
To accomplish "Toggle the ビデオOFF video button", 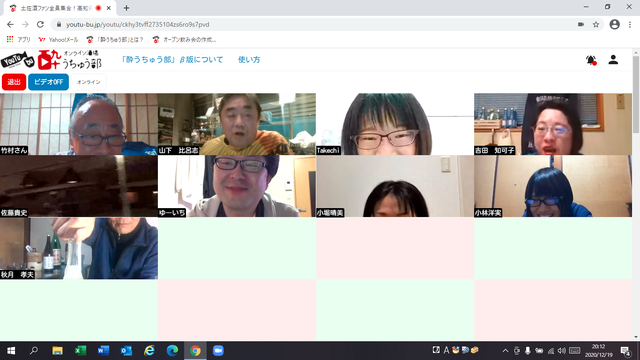I will tap(48, 82).
